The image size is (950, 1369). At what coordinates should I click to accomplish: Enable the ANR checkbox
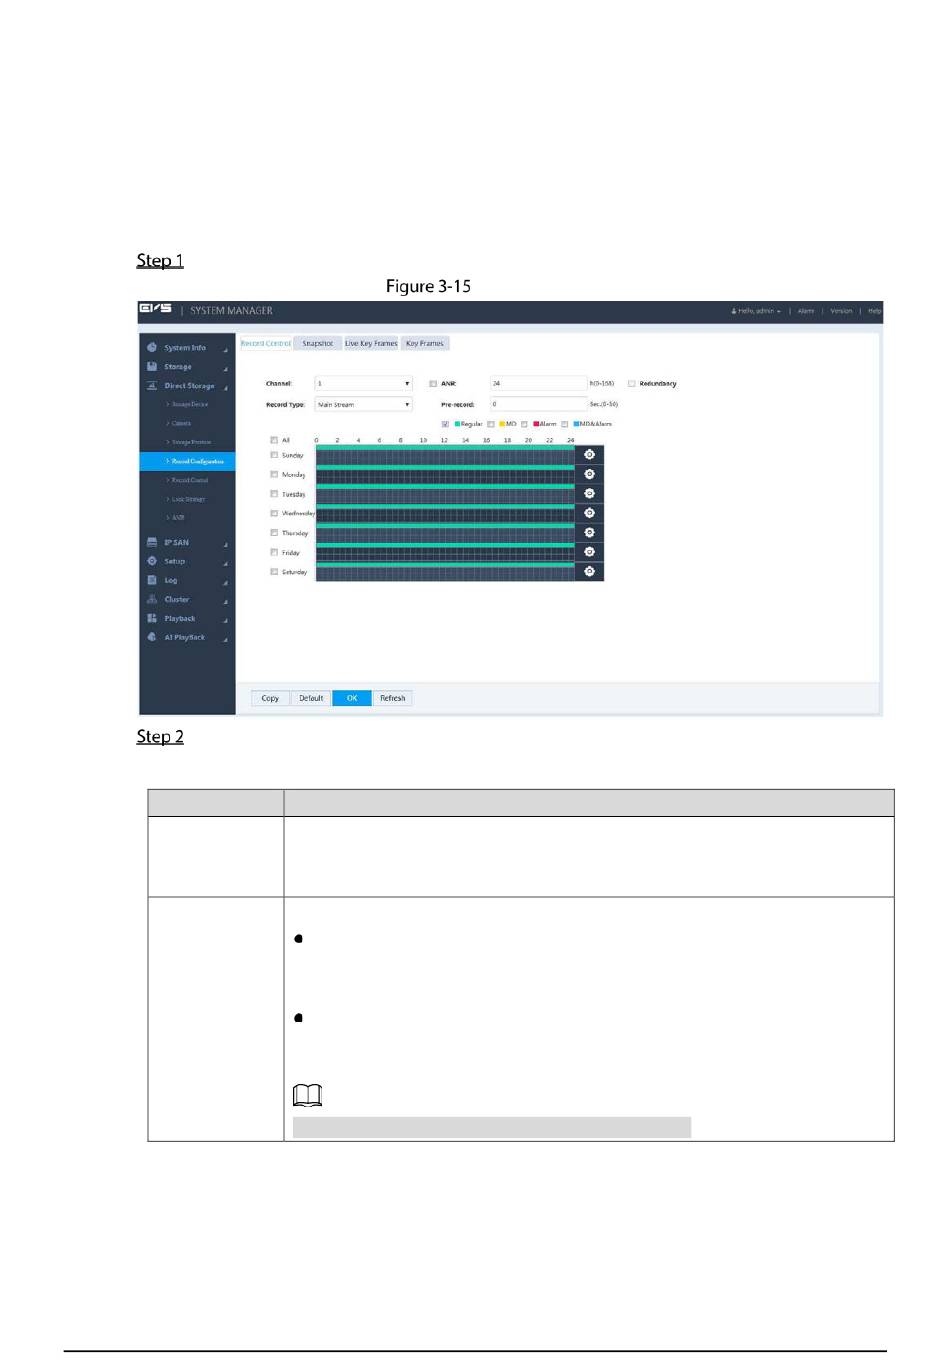(433, 384)
